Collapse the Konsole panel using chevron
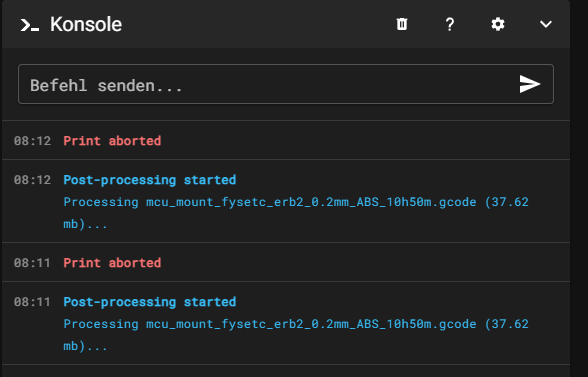Image resolution: width=588 pixels, height=377 pixels. pos(546,24)
